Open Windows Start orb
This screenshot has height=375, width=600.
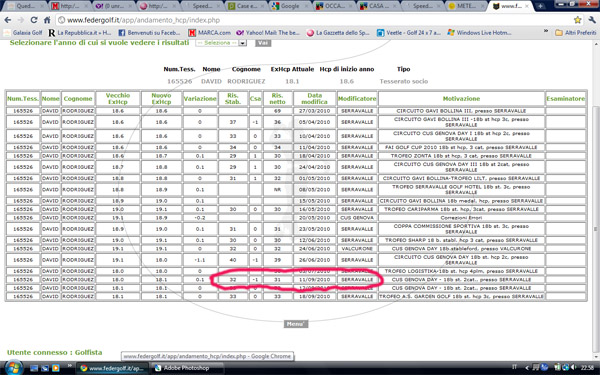point(12,367)
